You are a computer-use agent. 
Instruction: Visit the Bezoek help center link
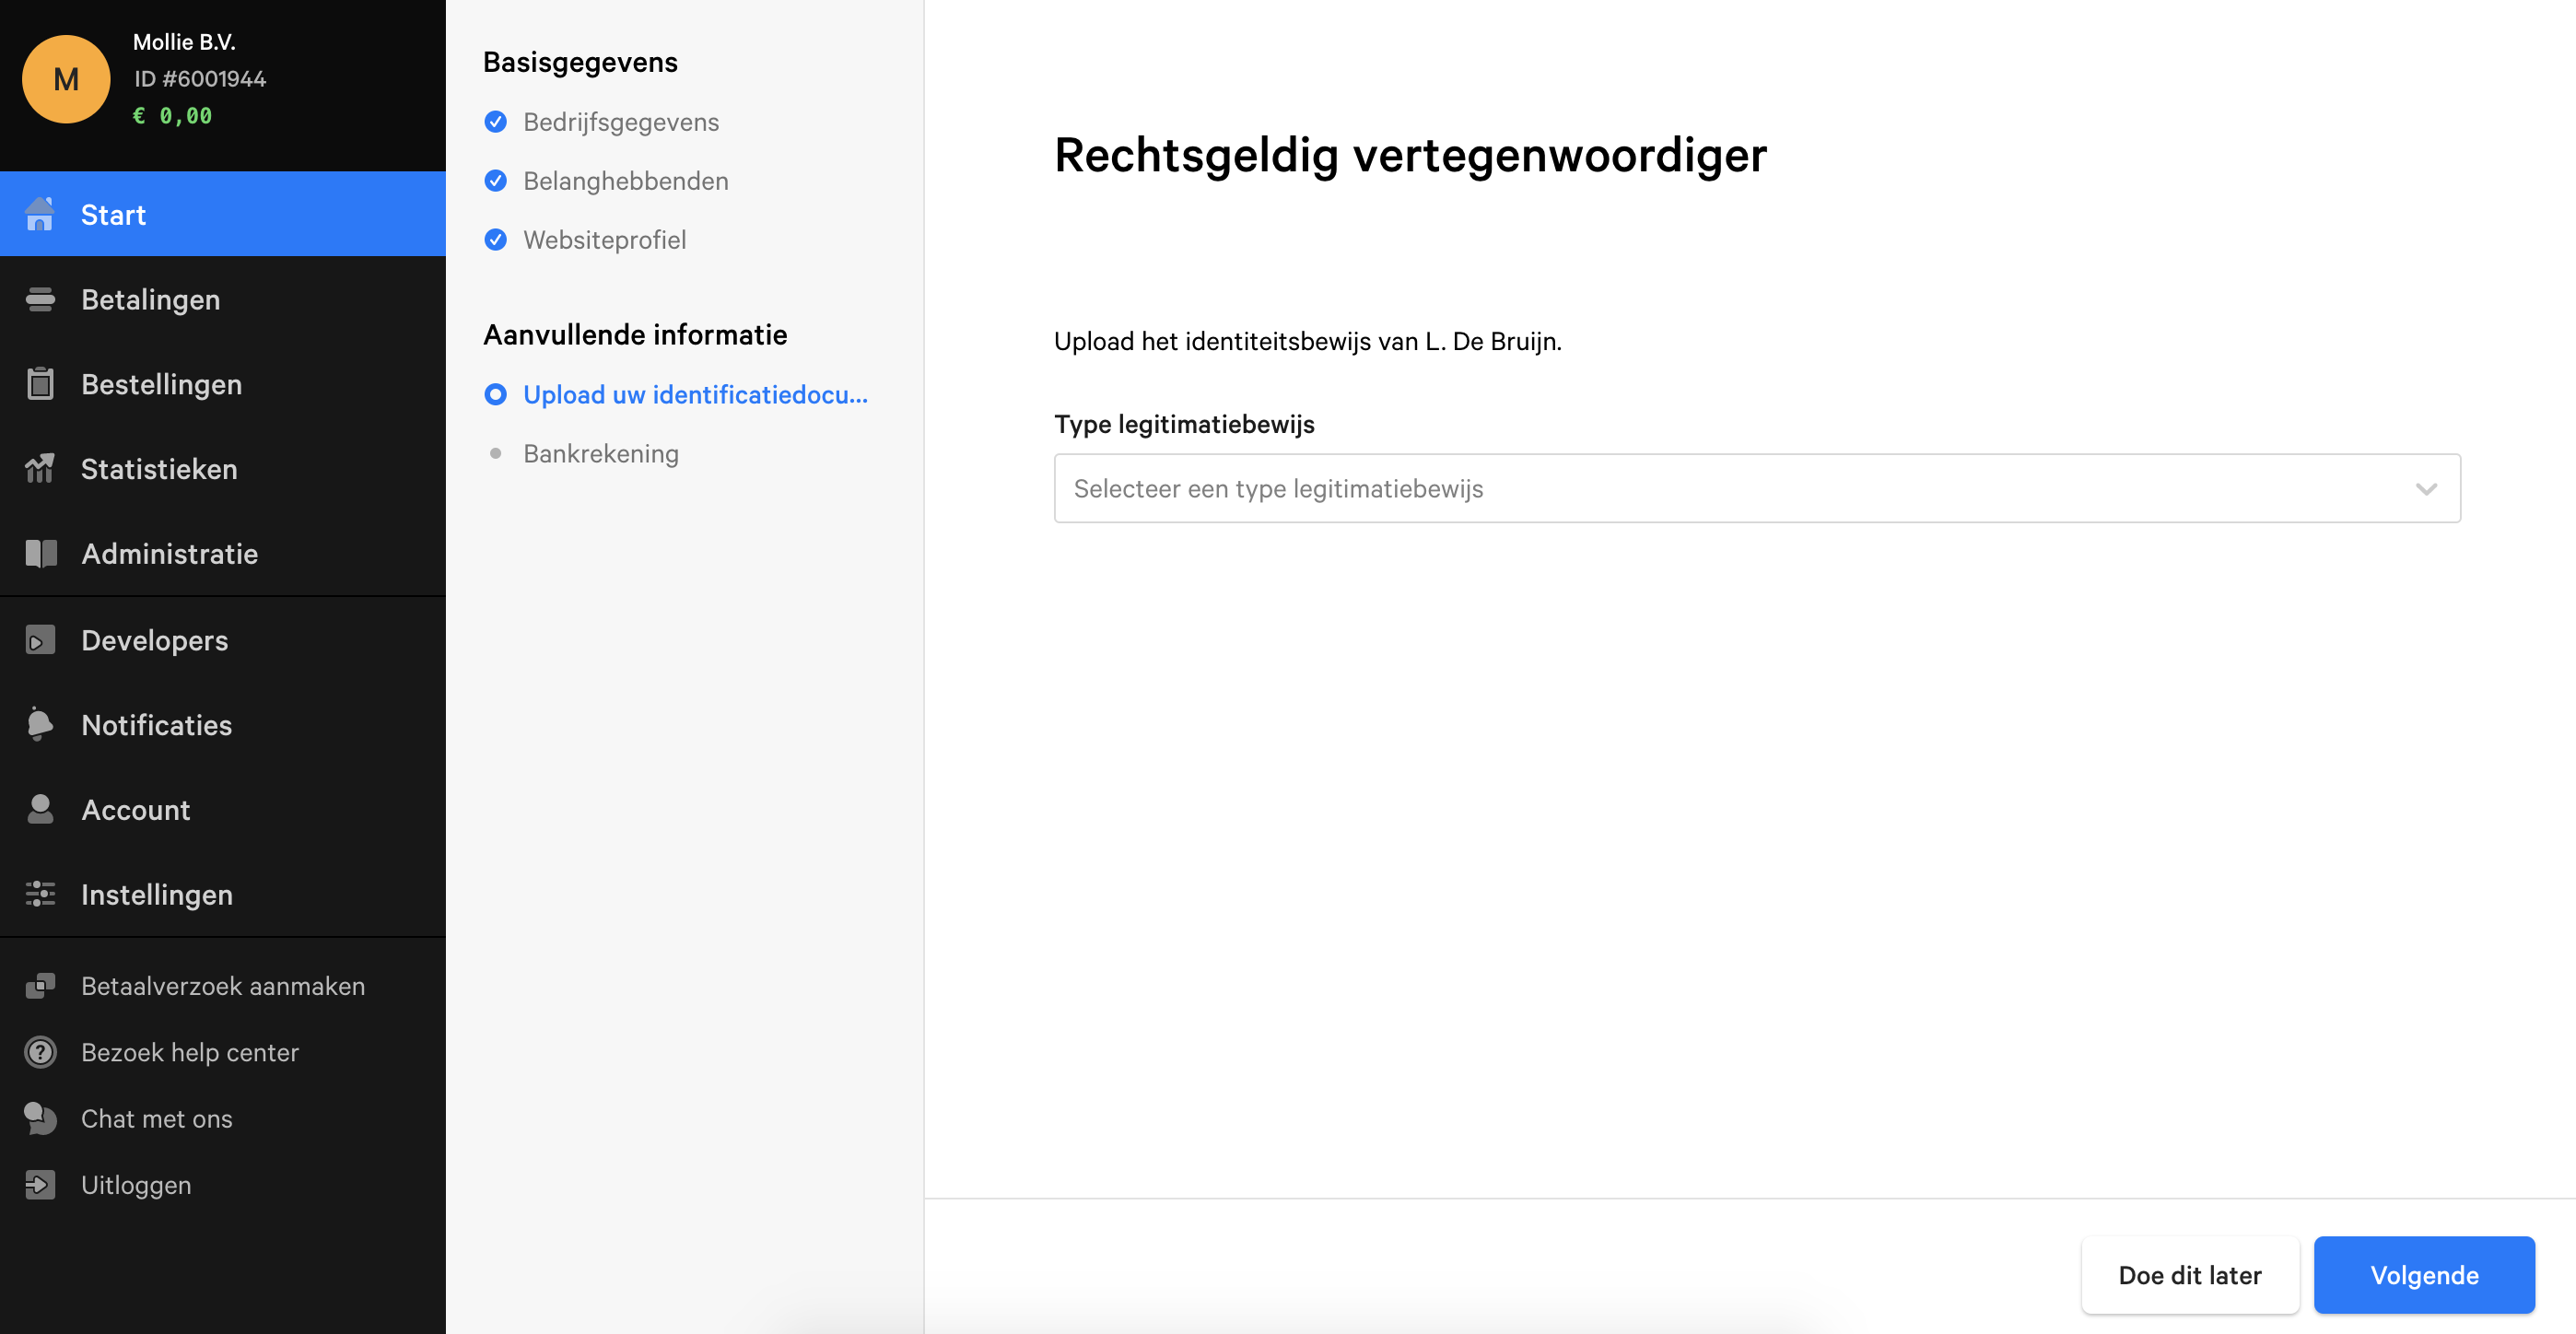point(223,1052)
